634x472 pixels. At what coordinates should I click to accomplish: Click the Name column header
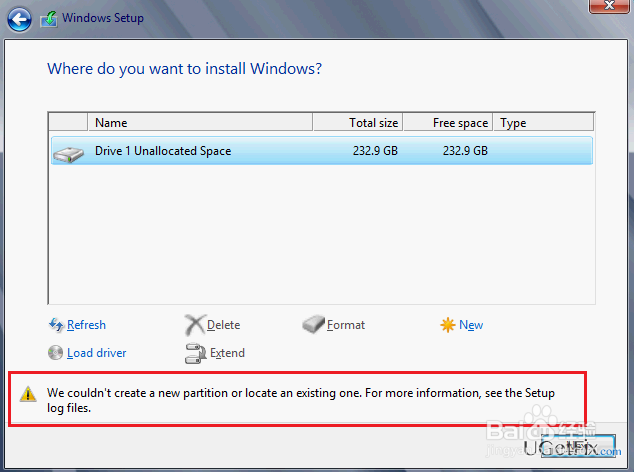point(200,122)
